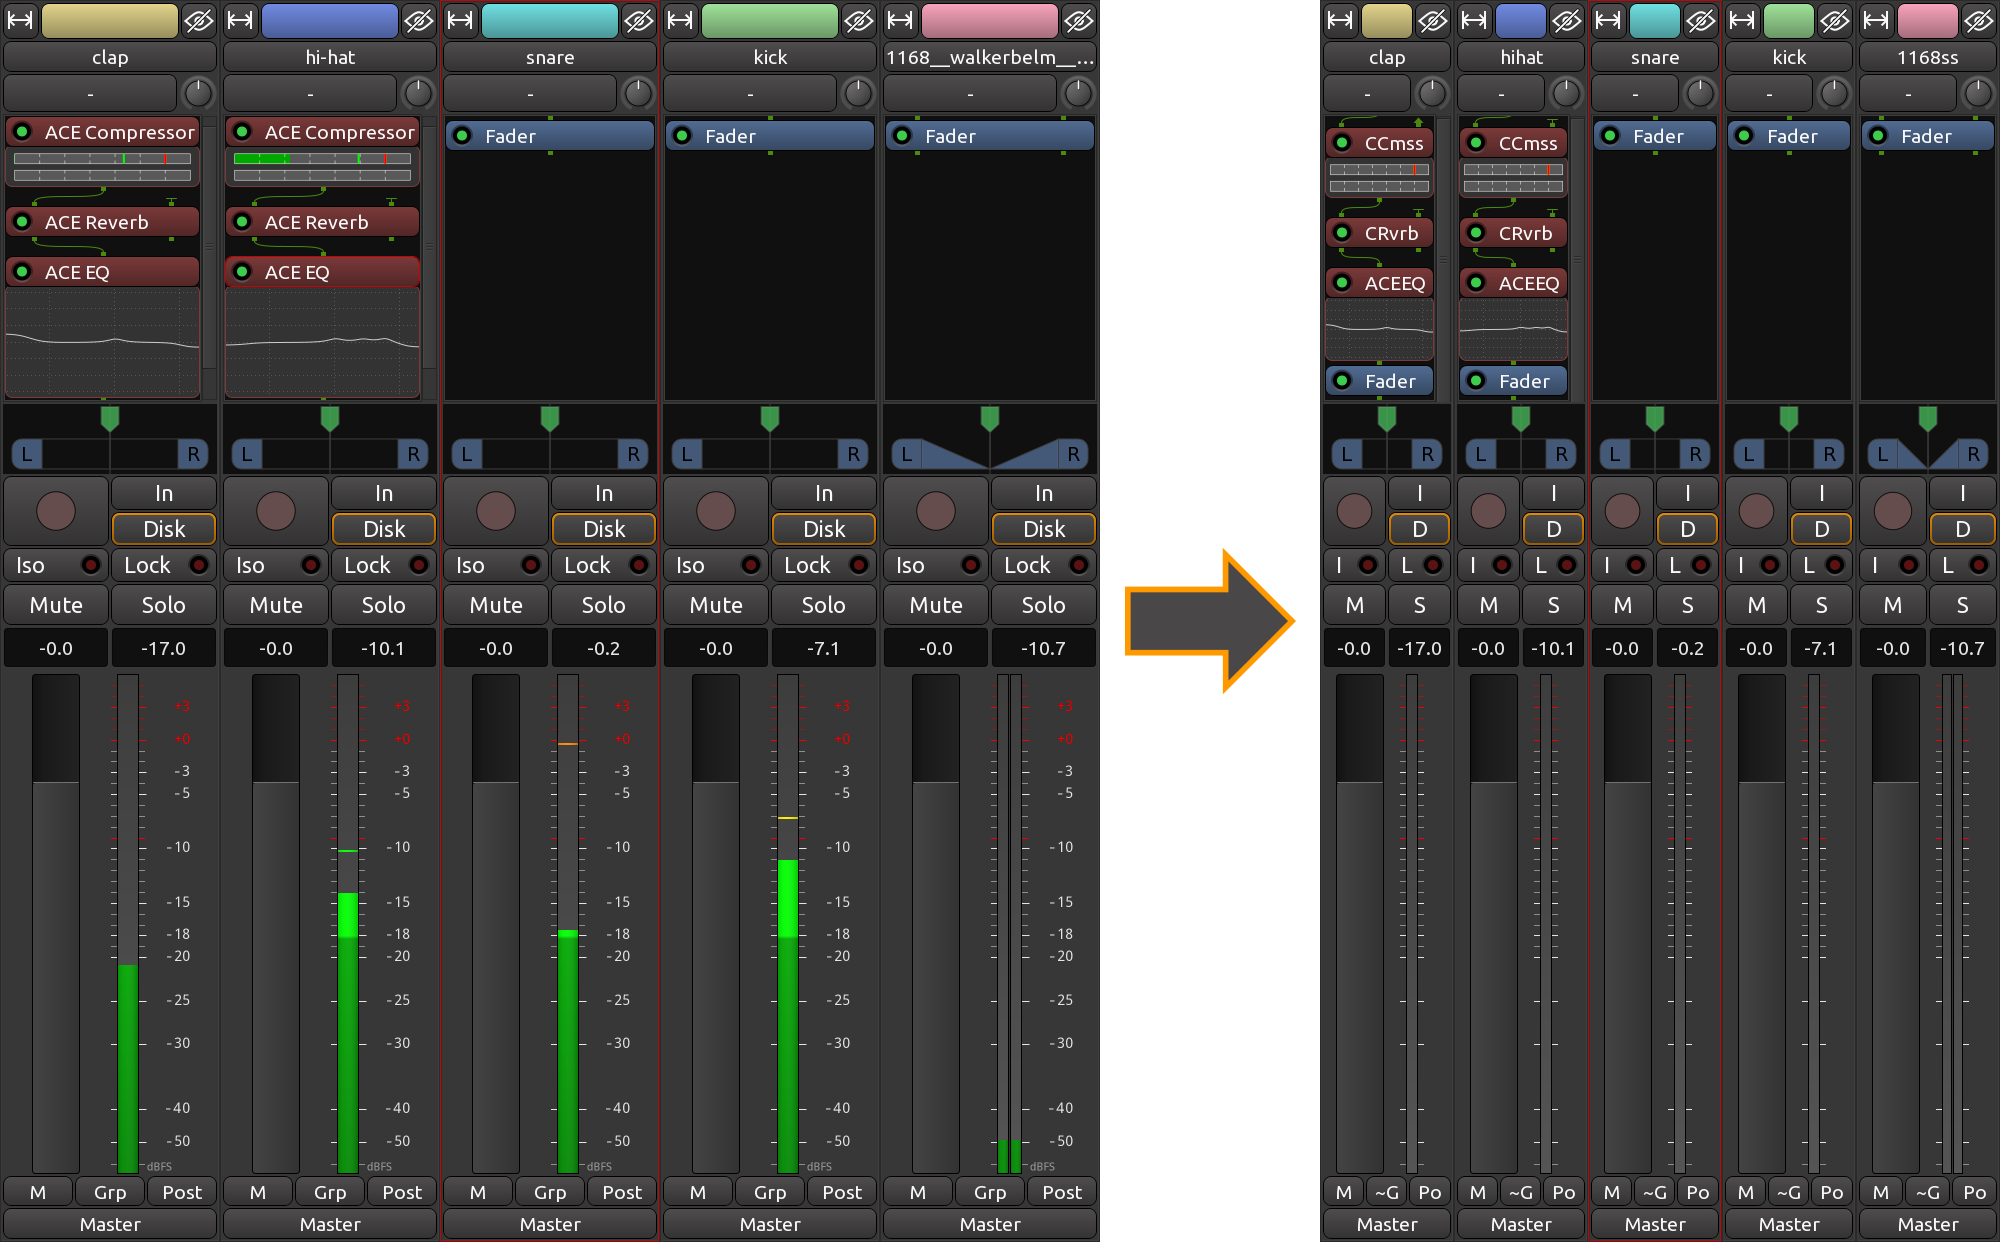Arm record on 1168__walkerbelm strip
2000x1242 pixels.
(x=936, y=511)
